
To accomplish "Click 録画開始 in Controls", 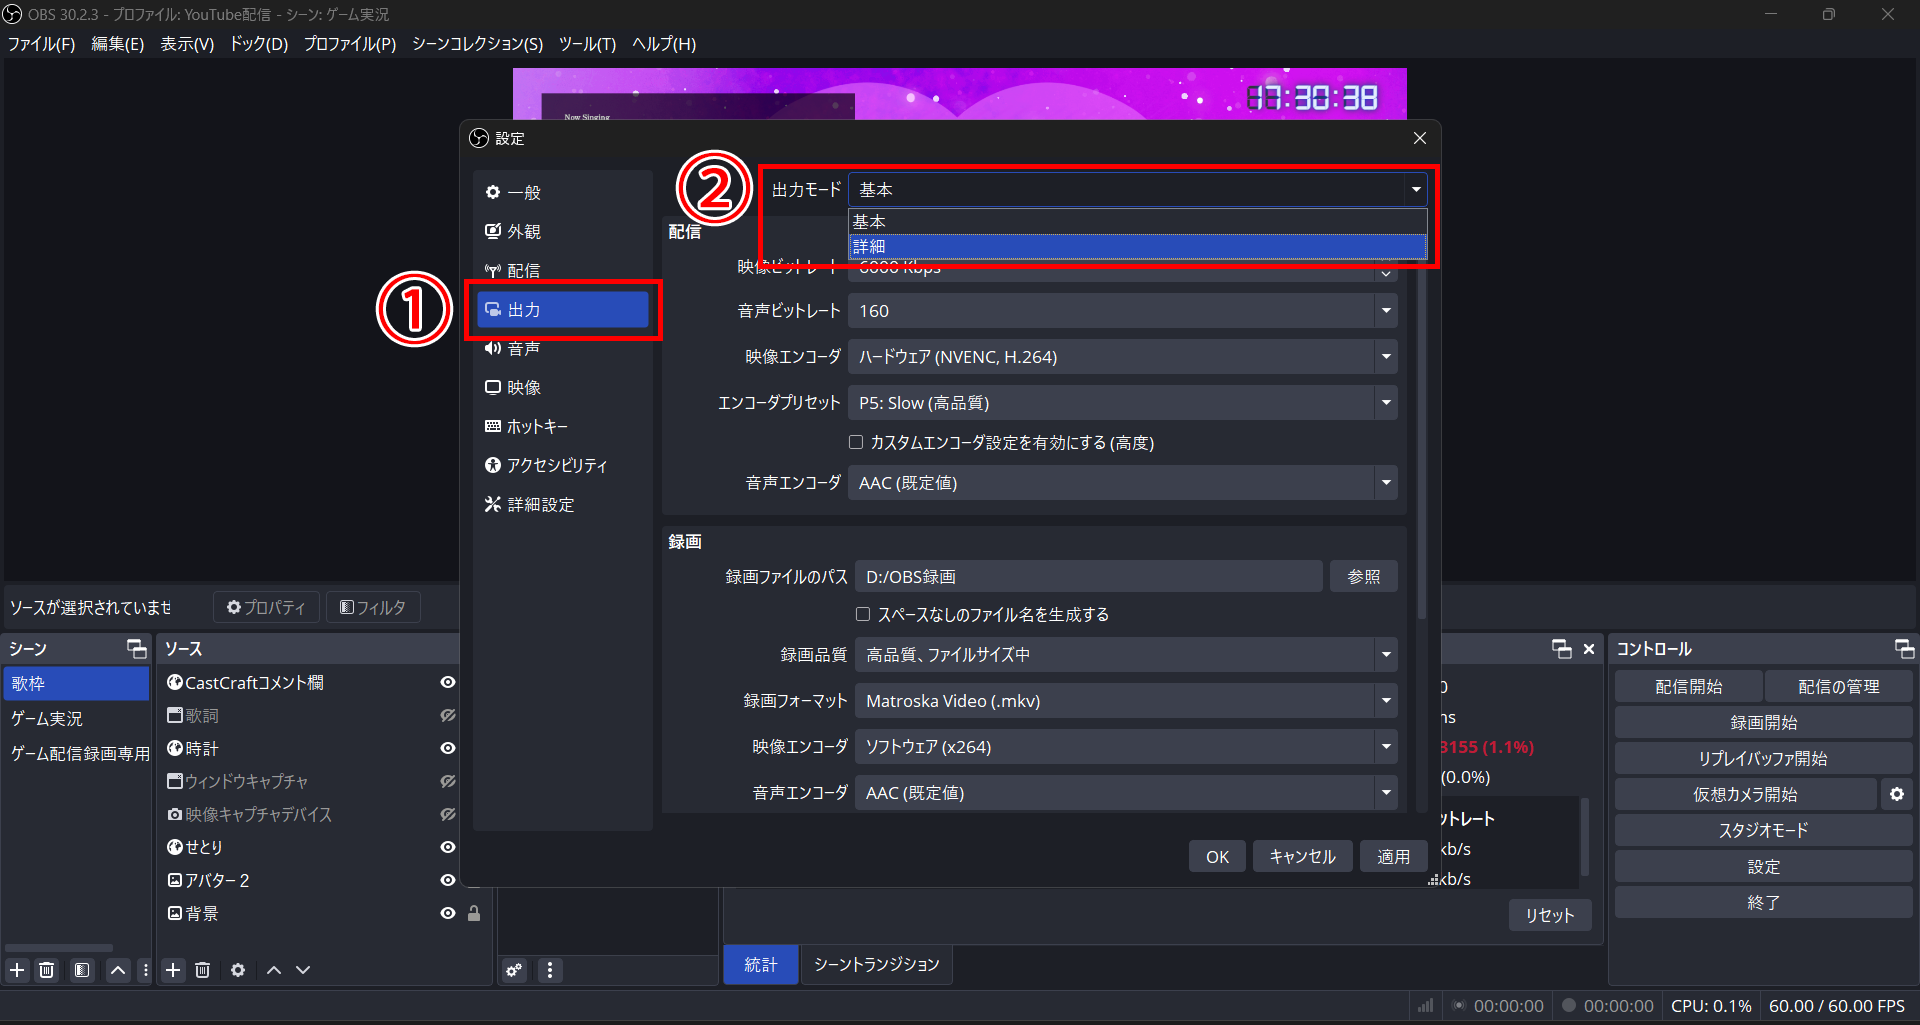I will coord(1764,723).
